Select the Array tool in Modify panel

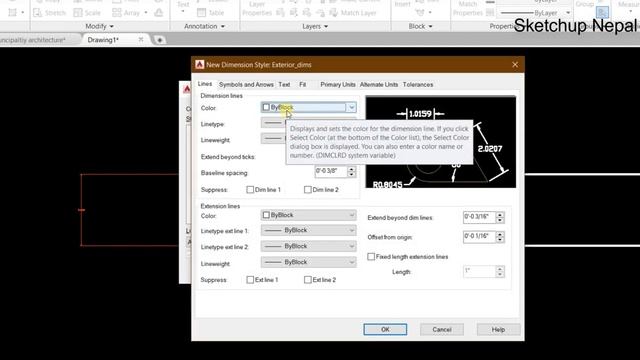click(126, 13)
